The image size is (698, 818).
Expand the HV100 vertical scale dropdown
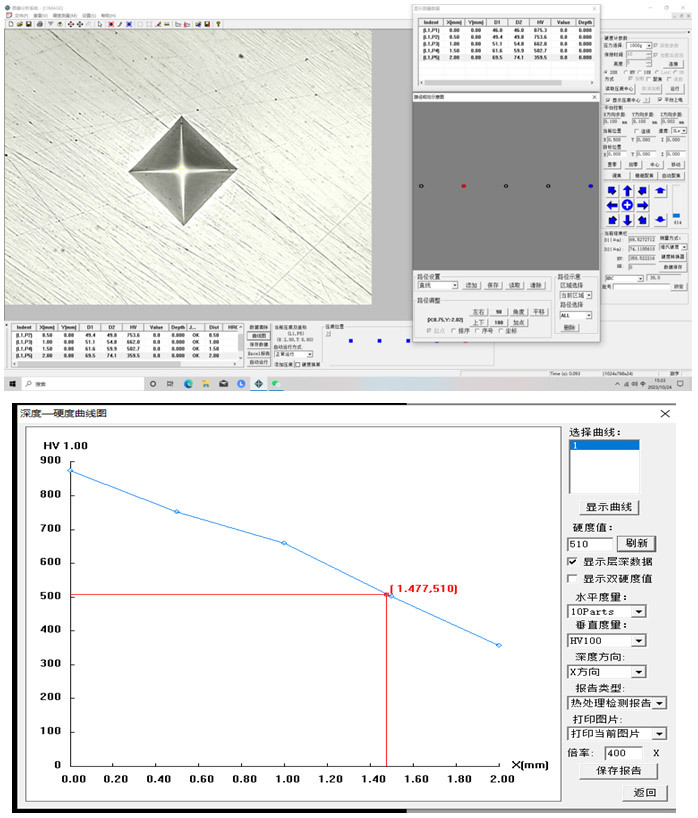coord(638,641)
